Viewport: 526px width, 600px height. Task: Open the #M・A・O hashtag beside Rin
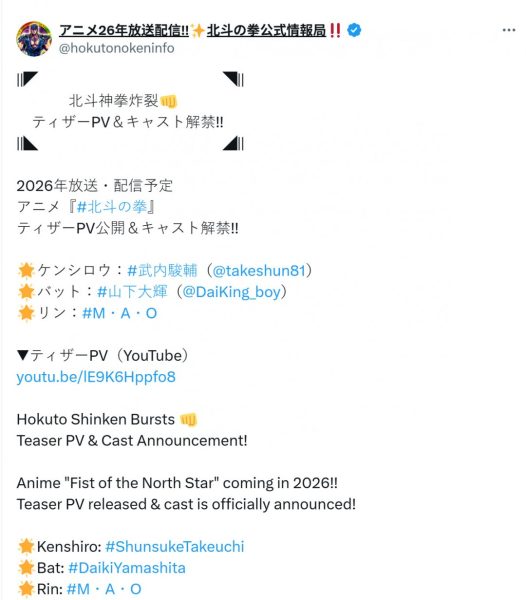coord(104,589)
